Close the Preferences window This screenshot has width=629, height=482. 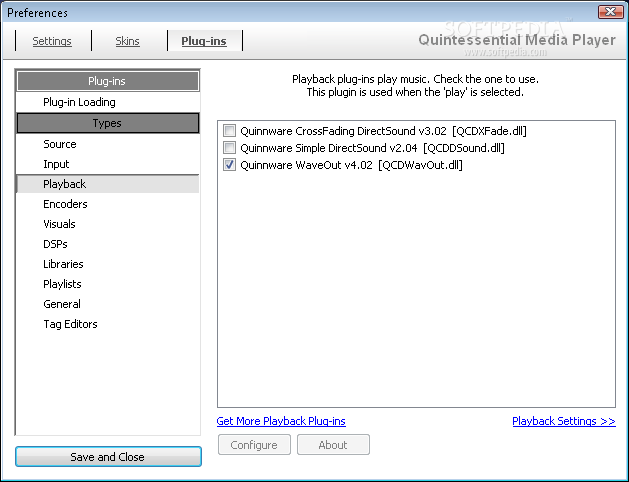click(611, 12)
